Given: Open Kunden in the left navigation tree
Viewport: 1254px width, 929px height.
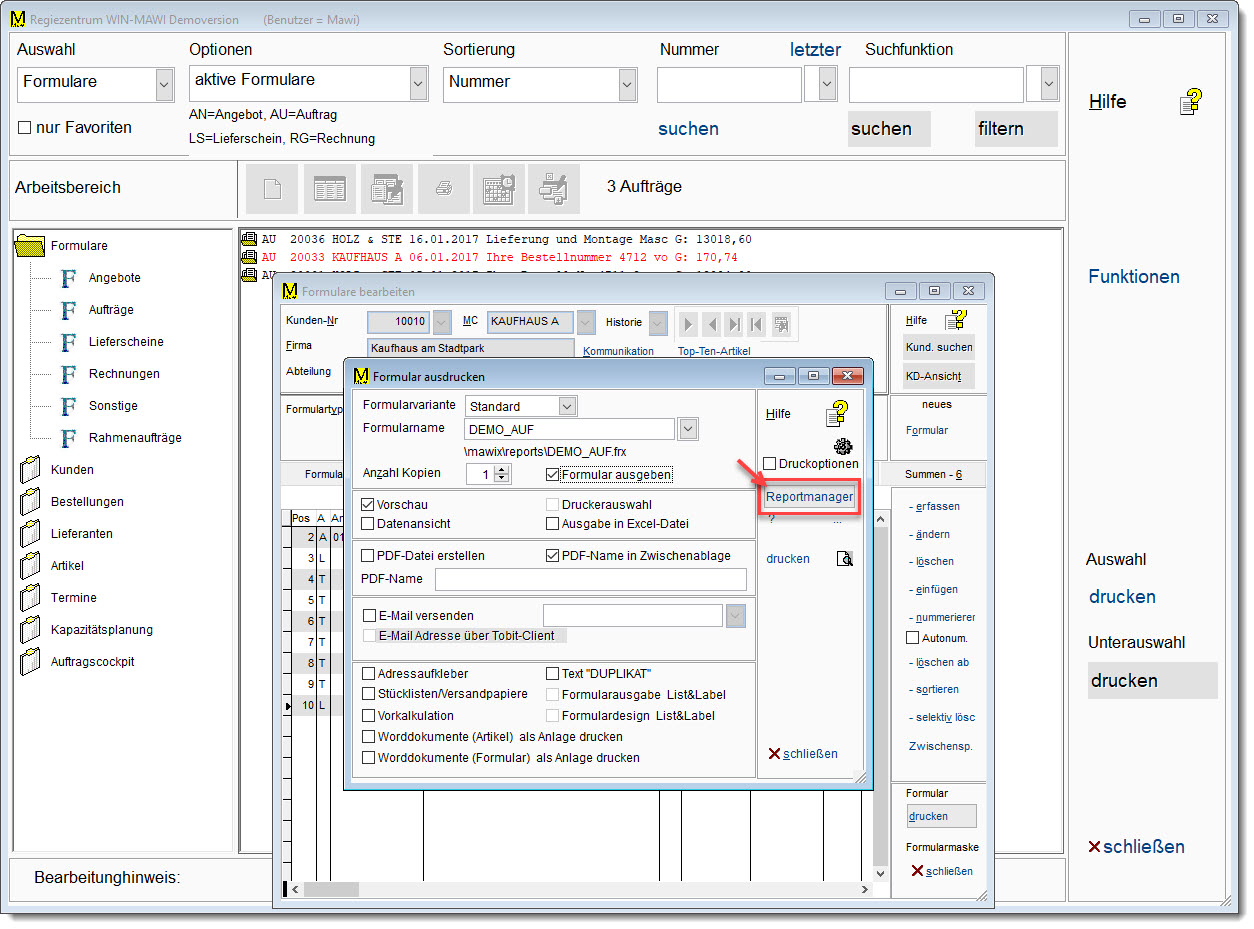Looking at the screenshot, I should 72,470.
